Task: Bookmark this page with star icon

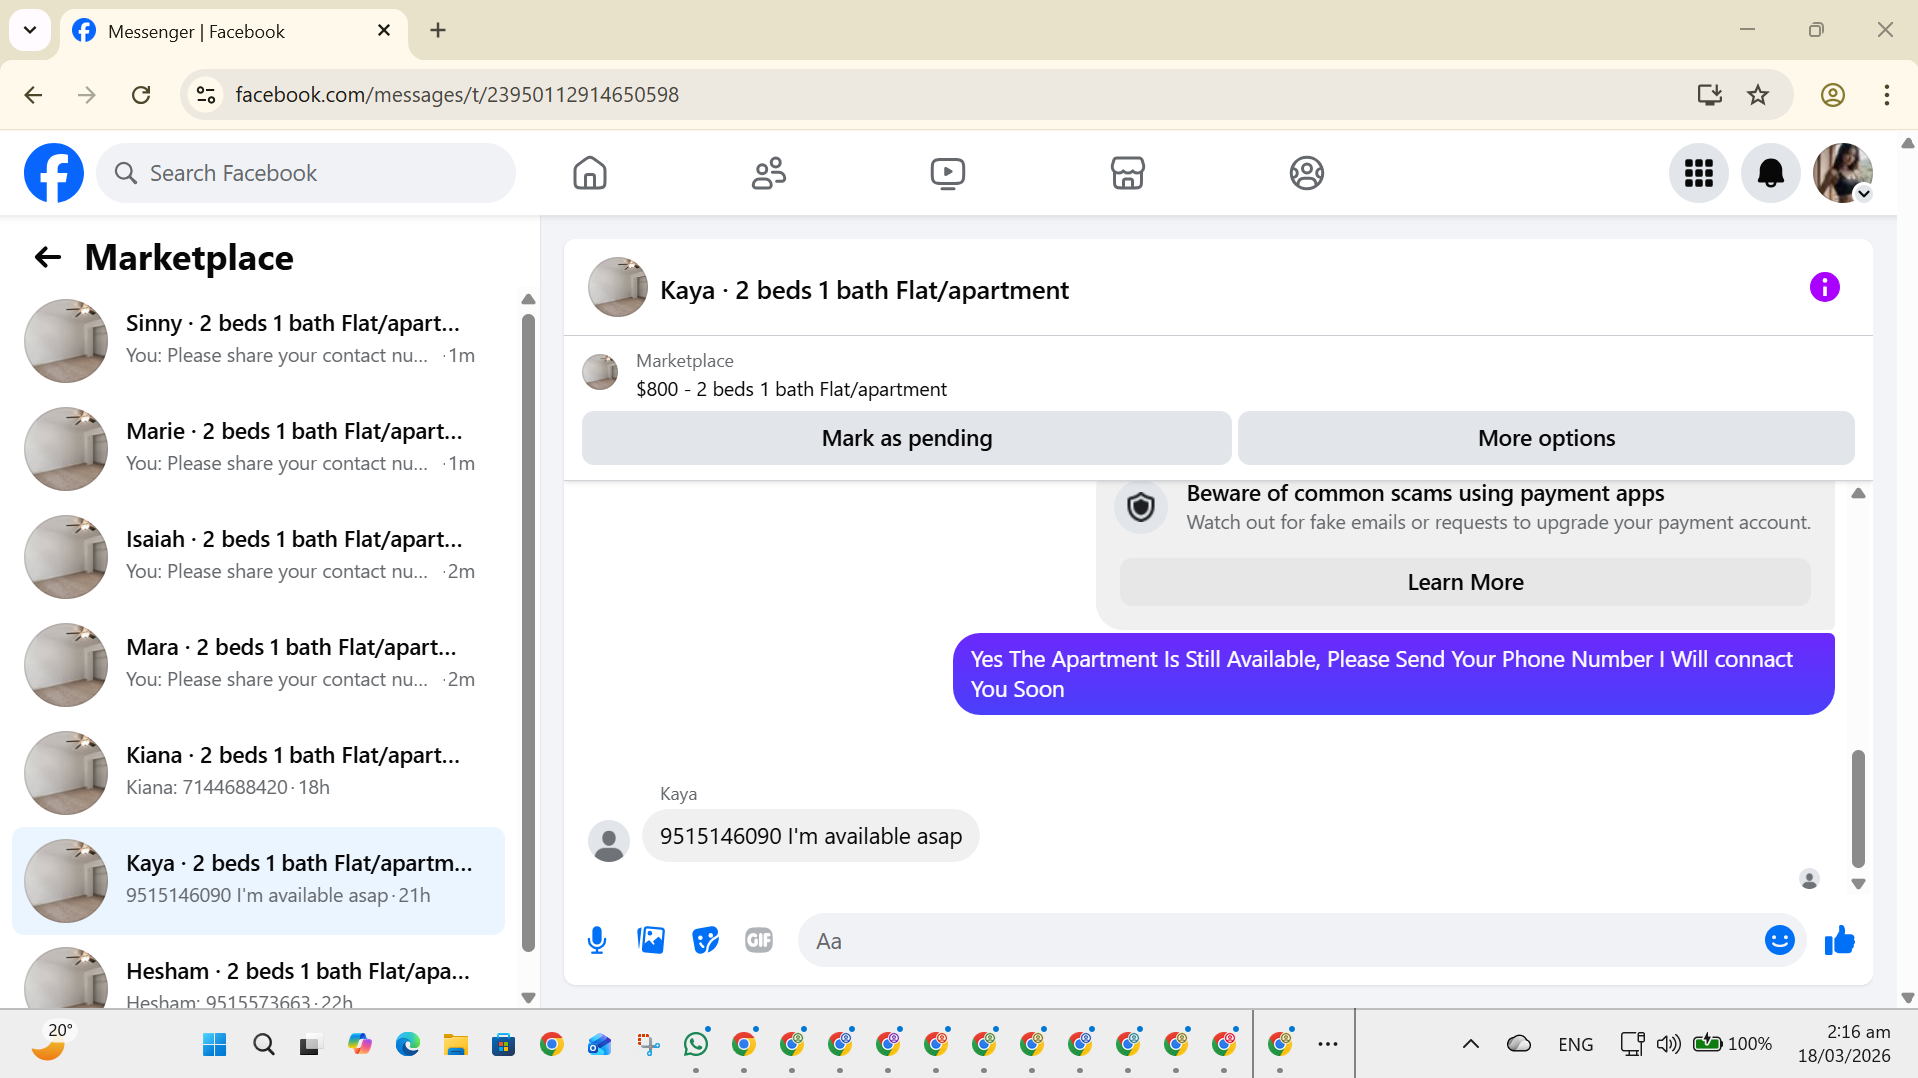Action: [x=1758, y=95]
